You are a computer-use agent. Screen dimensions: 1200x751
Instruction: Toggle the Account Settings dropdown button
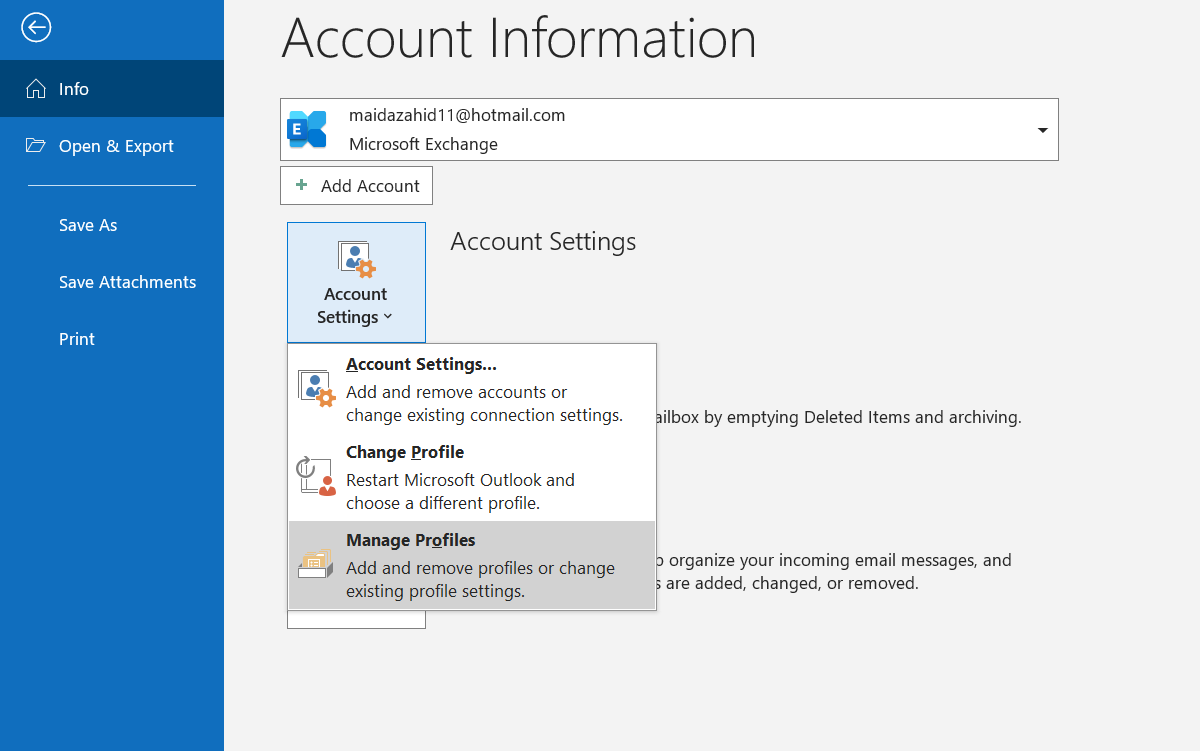coord(356,283)
